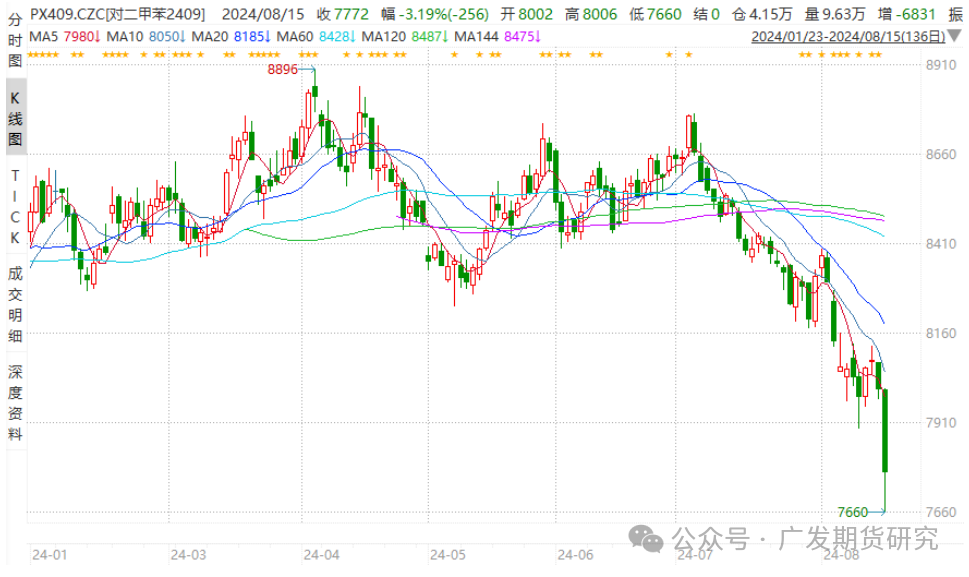Click the 开 8002 opening price value
Viewport: 969px width, 577px height.
527,14
